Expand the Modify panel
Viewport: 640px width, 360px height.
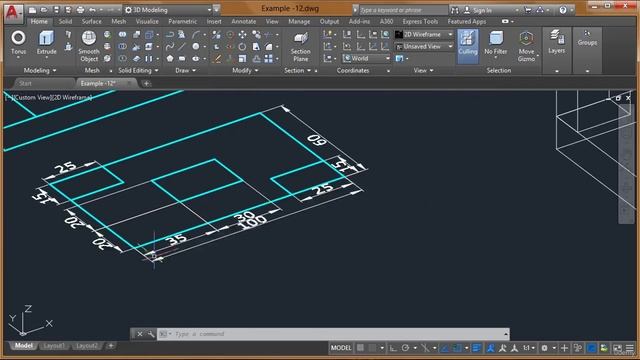[245, 71]
